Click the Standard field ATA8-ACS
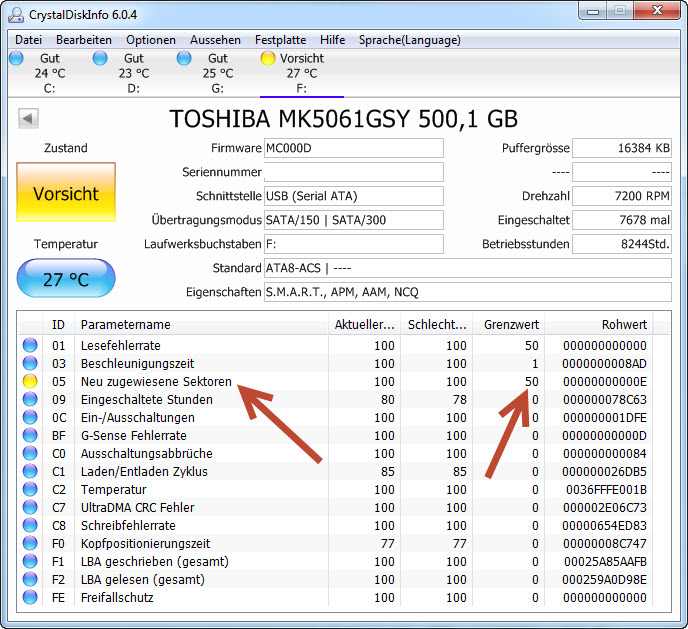The width and height of the screenshot is (688, 629). tap(468, 268)
